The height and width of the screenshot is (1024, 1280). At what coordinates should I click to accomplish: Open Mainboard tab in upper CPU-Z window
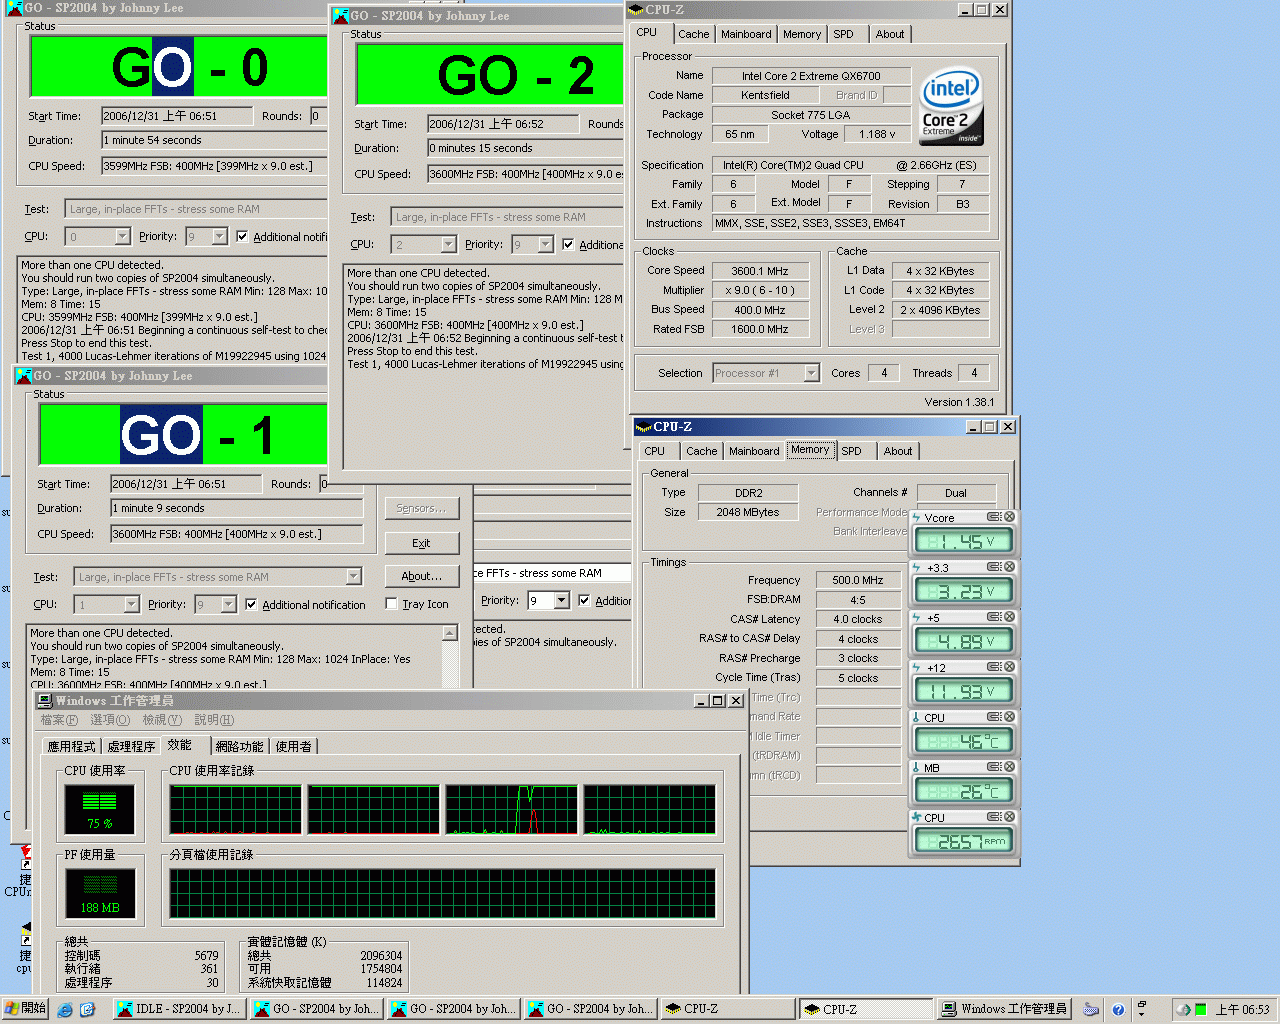point(746,34)
